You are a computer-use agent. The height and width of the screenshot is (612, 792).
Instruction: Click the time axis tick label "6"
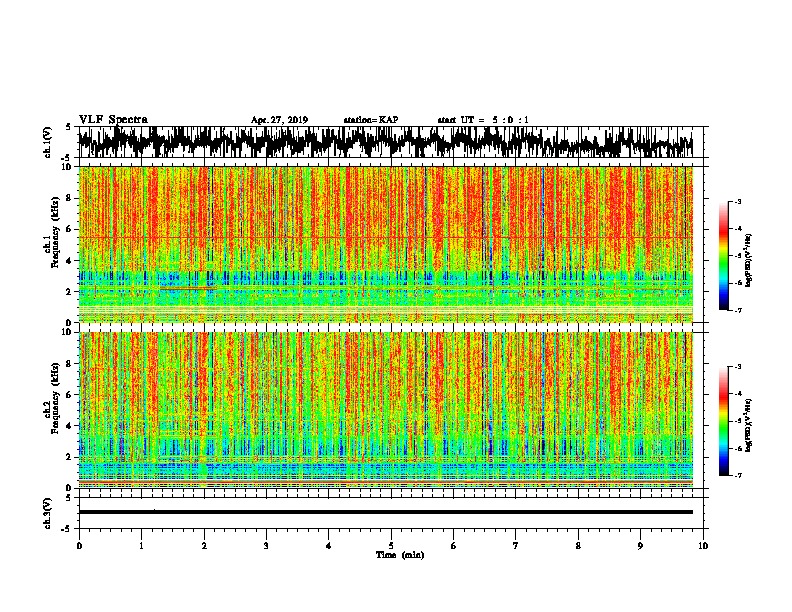click(454, 546)
